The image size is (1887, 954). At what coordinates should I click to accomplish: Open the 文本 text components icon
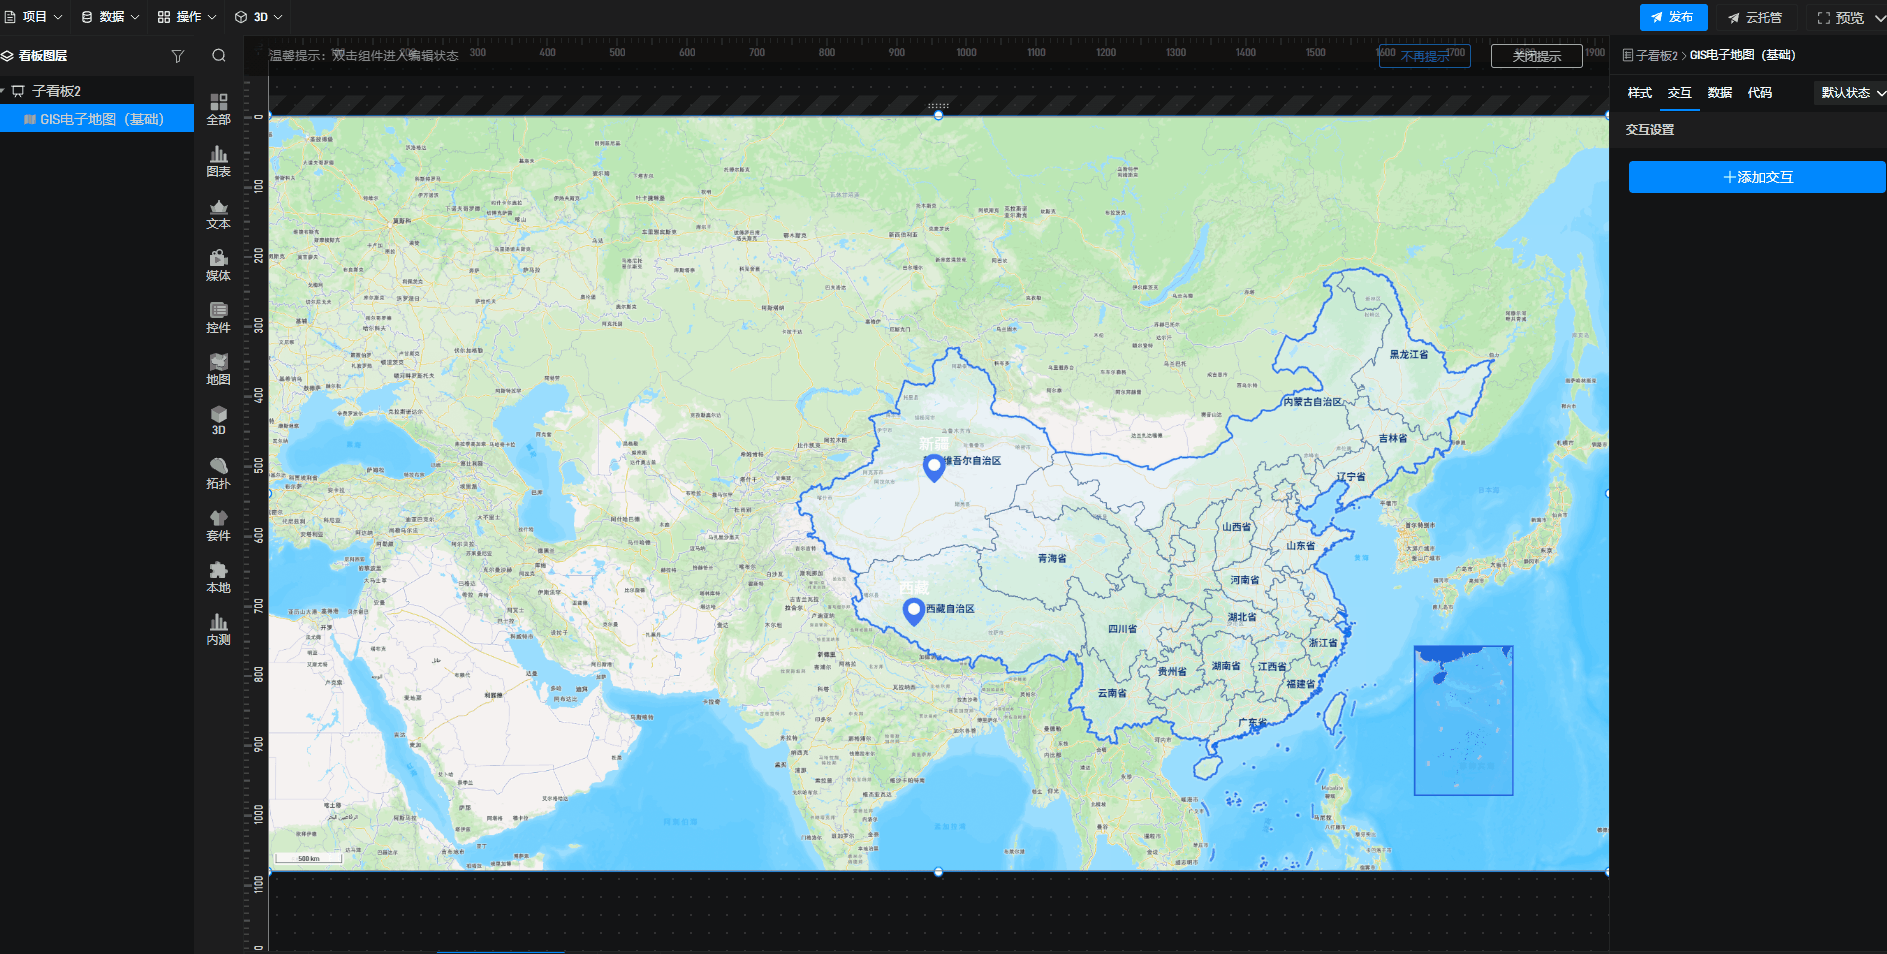click(218, 214)
